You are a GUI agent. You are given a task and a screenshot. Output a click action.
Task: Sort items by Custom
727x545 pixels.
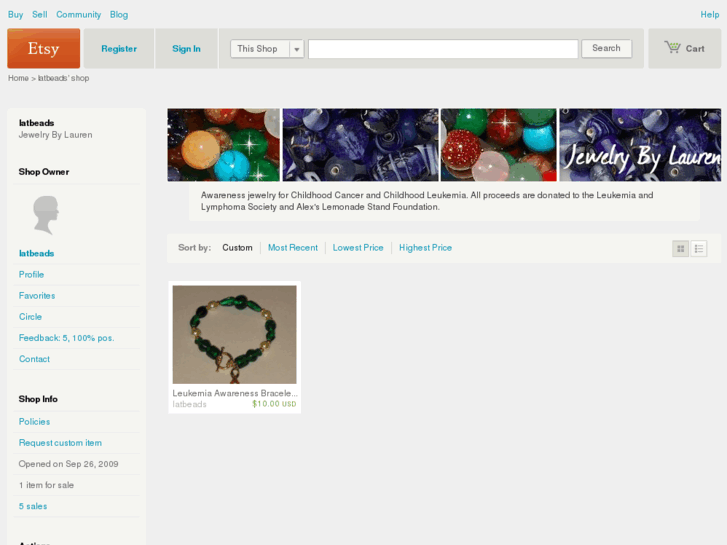[237, 248]
